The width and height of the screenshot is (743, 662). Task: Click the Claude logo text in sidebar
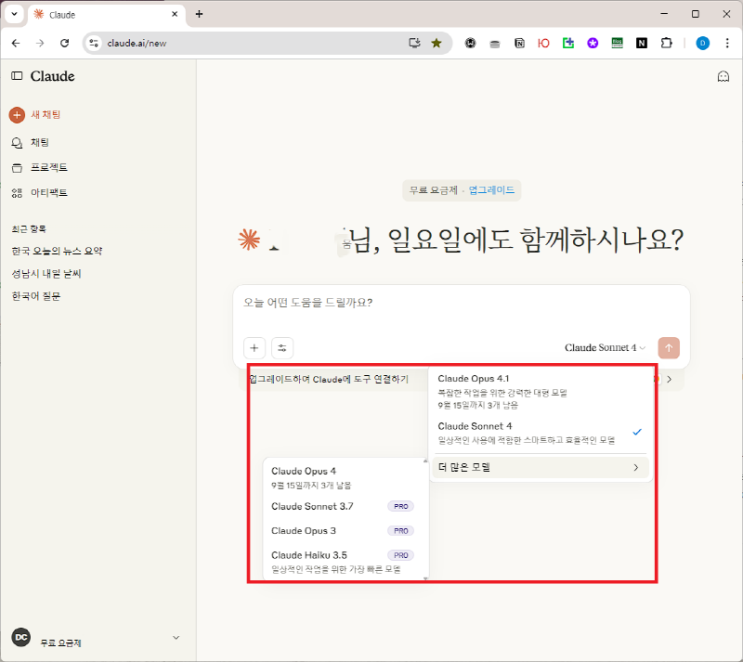52,76
